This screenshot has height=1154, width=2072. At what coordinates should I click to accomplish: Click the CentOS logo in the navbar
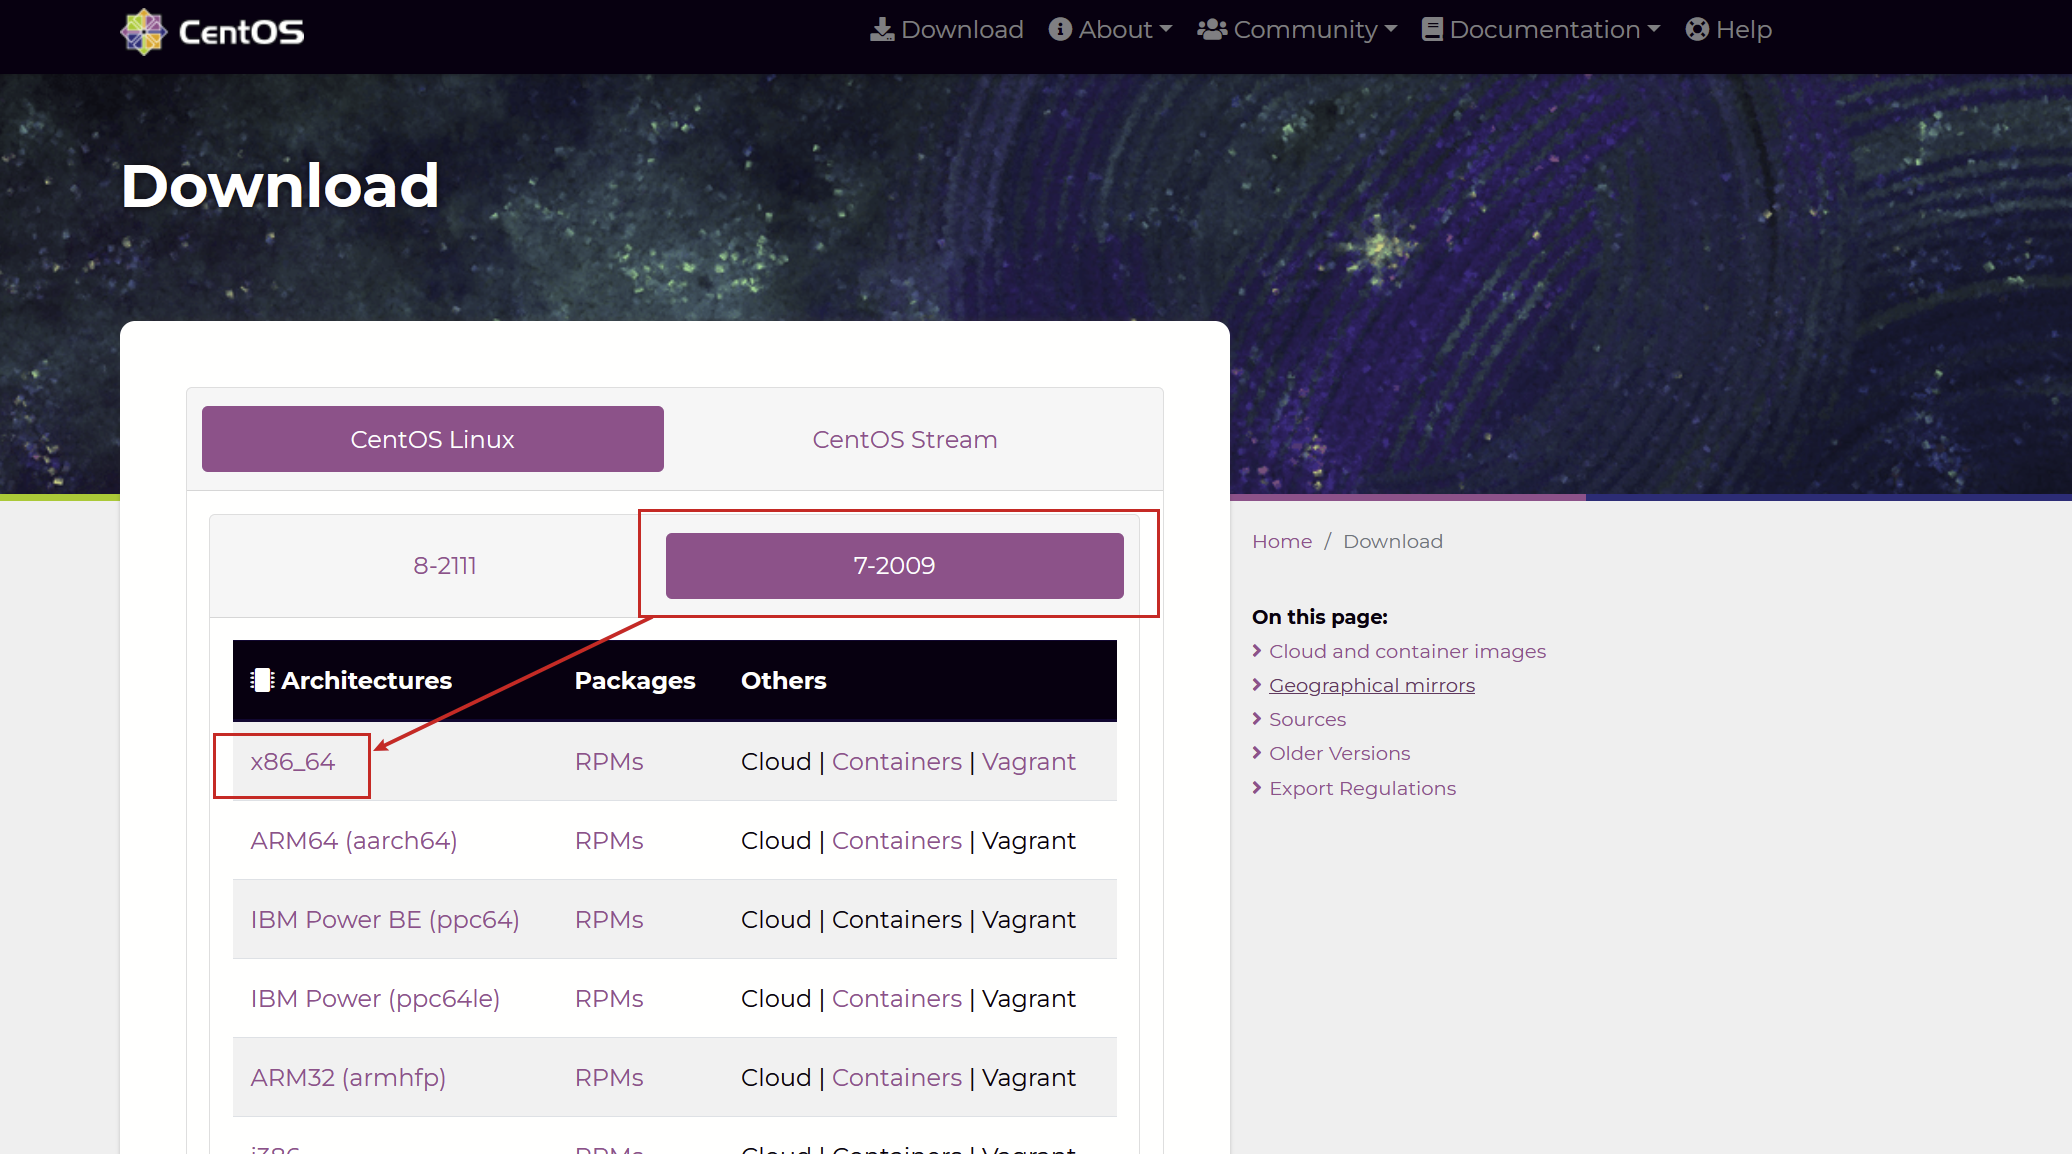[144, 31]
